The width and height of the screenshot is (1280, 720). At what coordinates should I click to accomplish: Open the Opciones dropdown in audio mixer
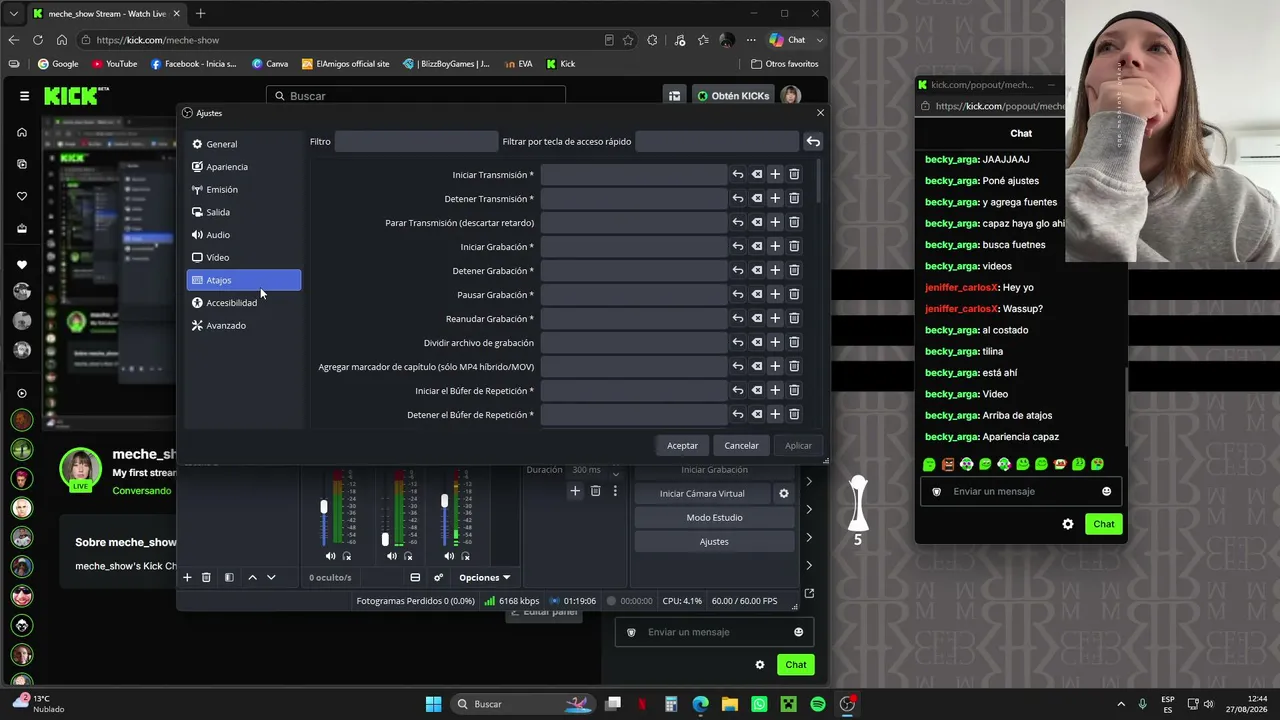pyautogui.click(x=484, y=577)
